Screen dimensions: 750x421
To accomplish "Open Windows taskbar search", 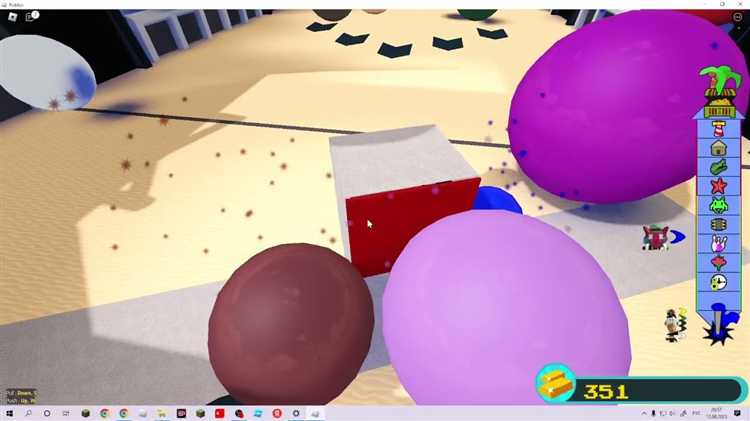I will (28, 413).
